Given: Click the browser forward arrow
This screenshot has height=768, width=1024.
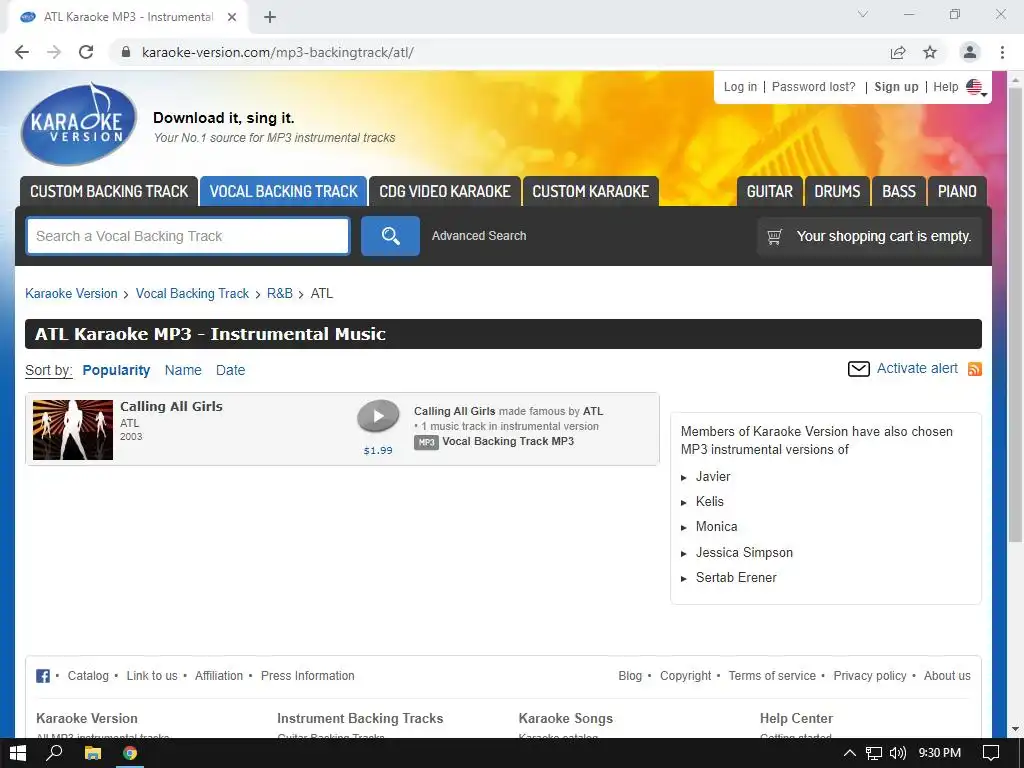Looking at the screenshot, I should tap(54, 52).
